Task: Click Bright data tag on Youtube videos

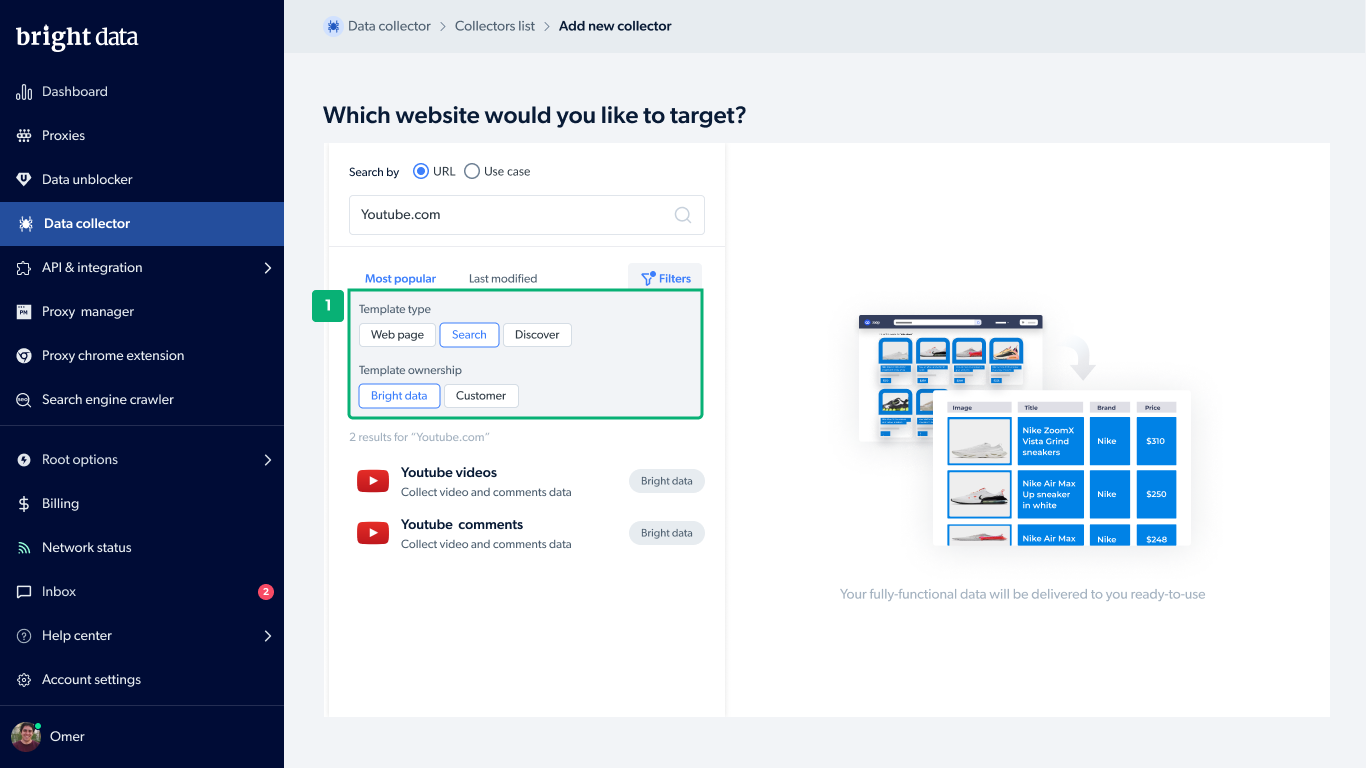Action: [x=667, y=481]
